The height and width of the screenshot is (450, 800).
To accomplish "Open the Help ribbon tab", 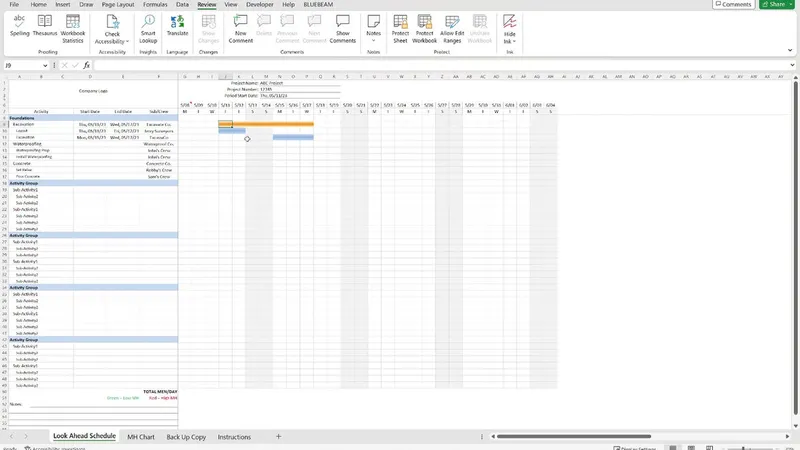I will tap(288, 4).
